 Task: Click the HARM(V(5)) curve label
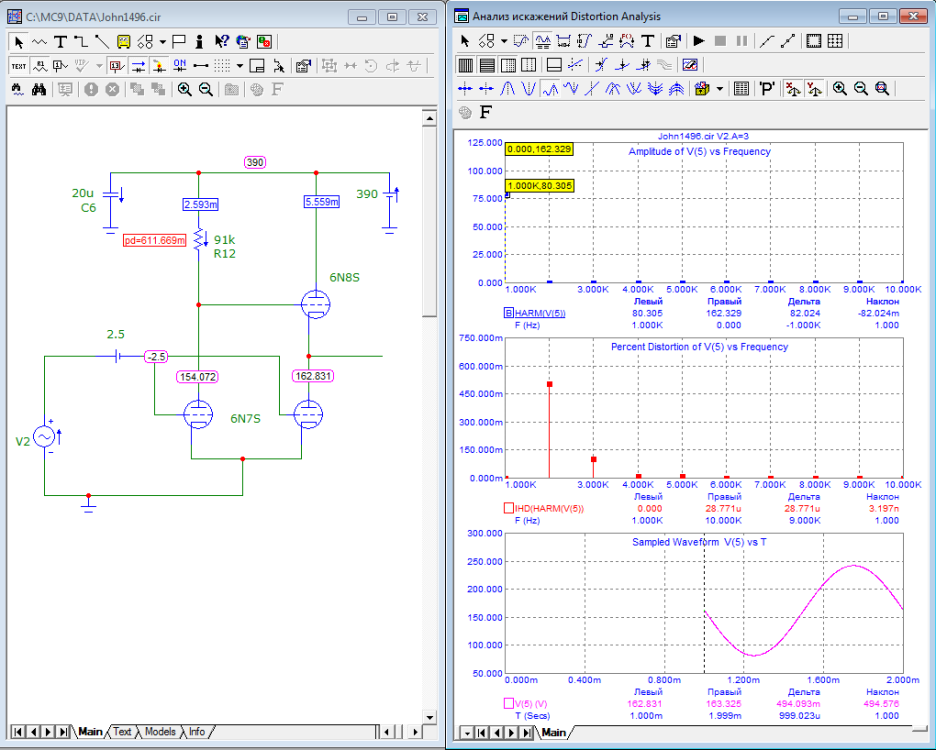coord(541,313)
